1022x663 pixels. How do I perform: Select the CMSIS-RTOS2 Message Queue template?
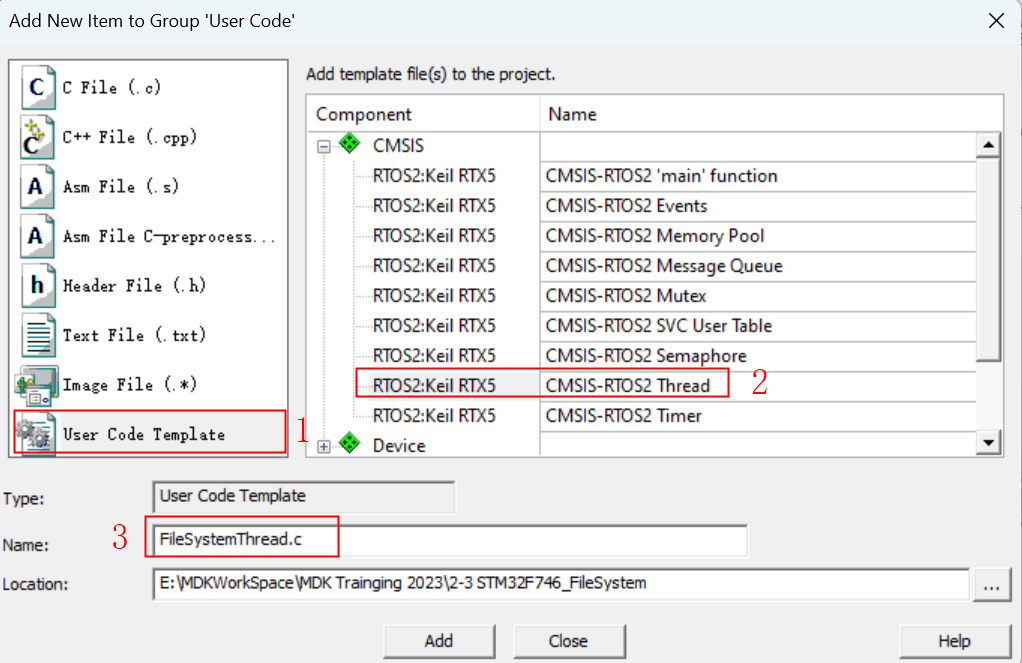[664, 266]
